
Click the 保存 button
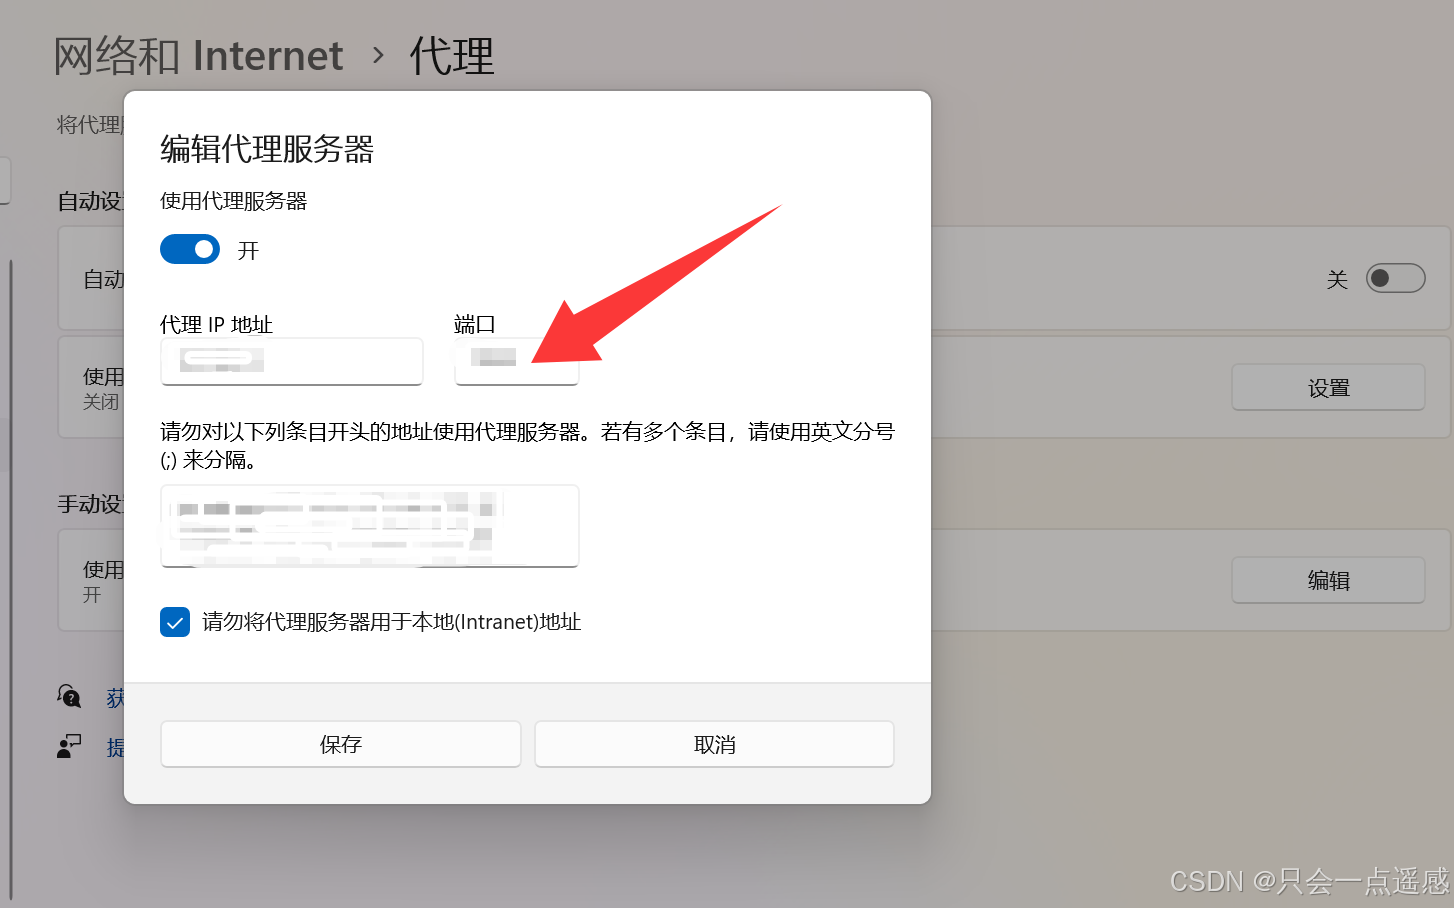tap(341, 744)
